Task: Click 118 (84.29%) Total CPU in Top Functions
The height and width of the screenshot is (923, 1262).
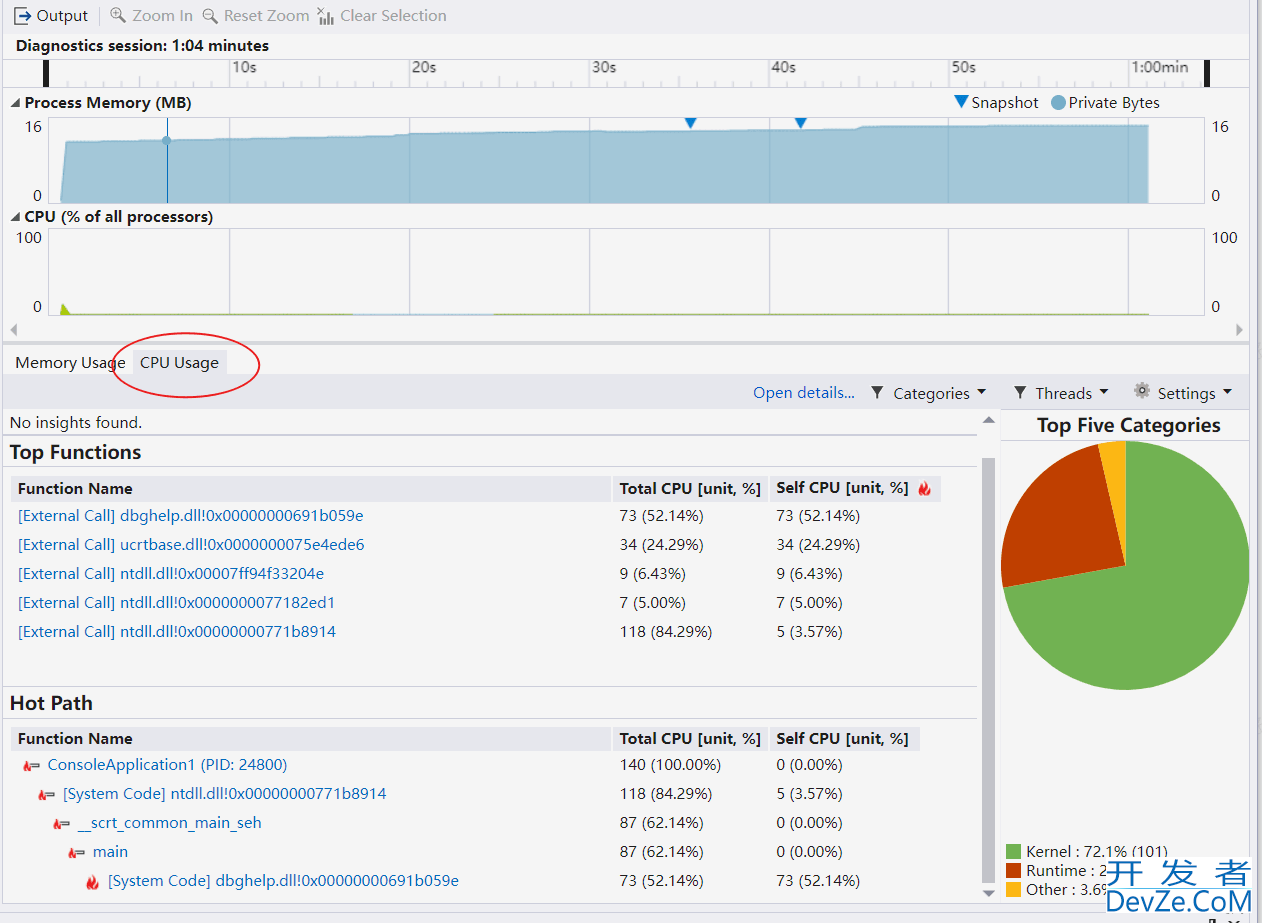Action: (x=665, y=632)
